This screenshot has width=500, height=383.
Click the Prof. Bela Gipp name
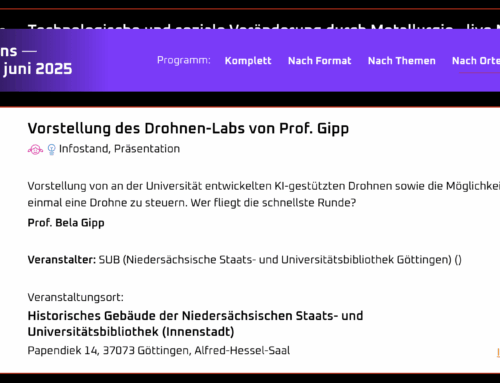[66, 223]
